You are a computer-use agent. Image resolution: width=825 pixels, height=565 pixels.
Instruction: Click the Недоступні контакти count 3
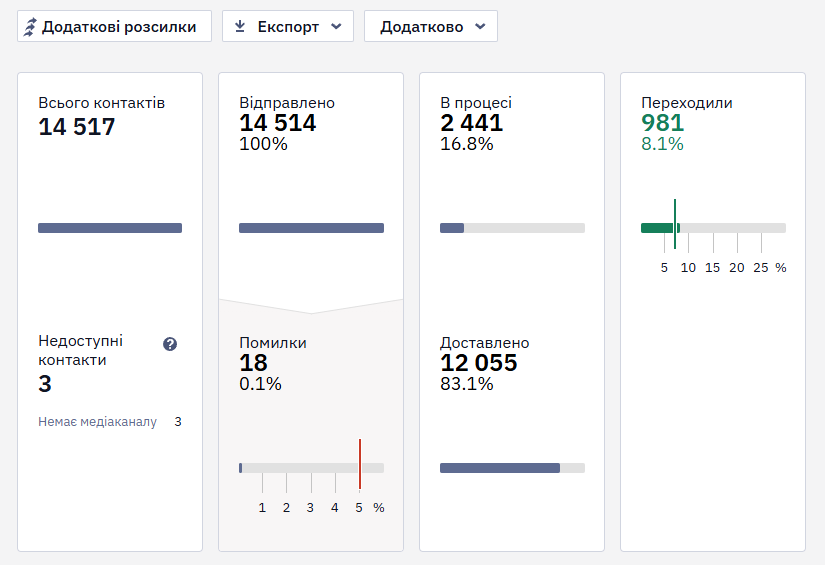tap(45, 384)
